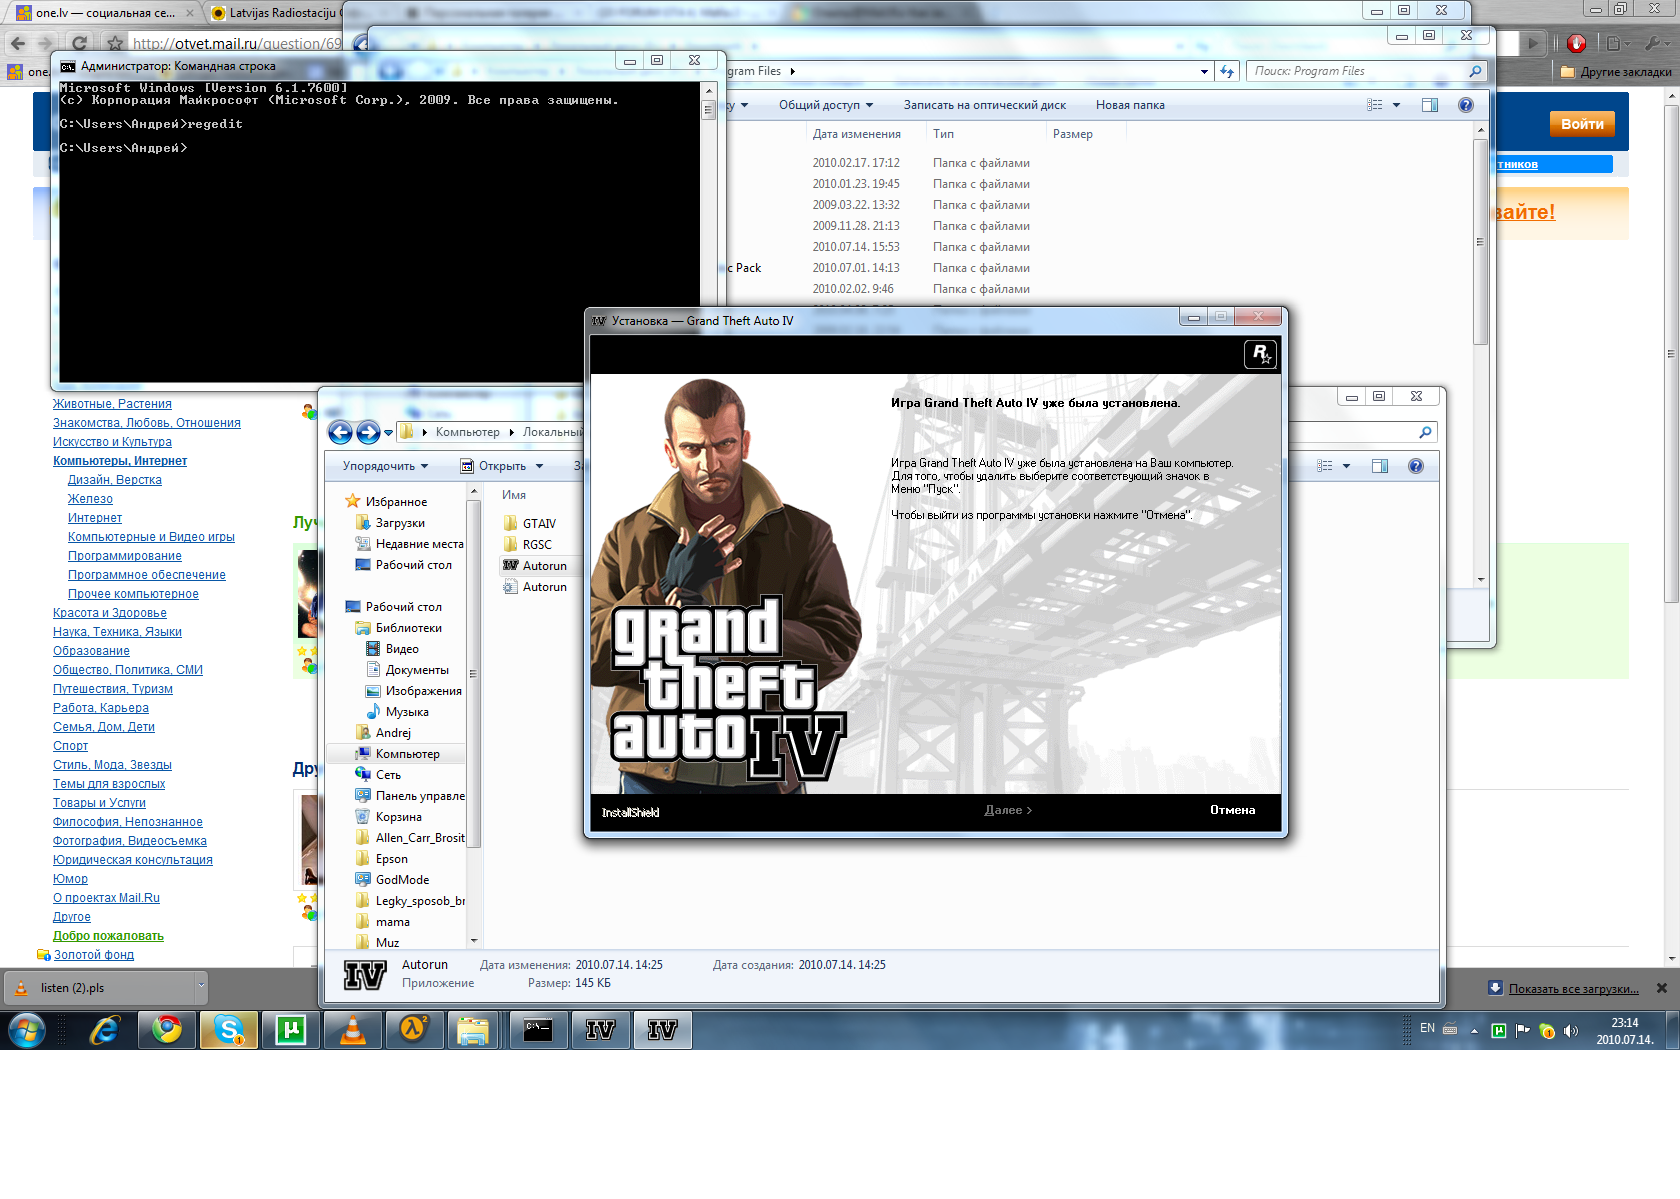This screenshot has height=1199, width=1680.
Task: Expand the view options dropdown in Program Files
Action: tap(1396, 105)
